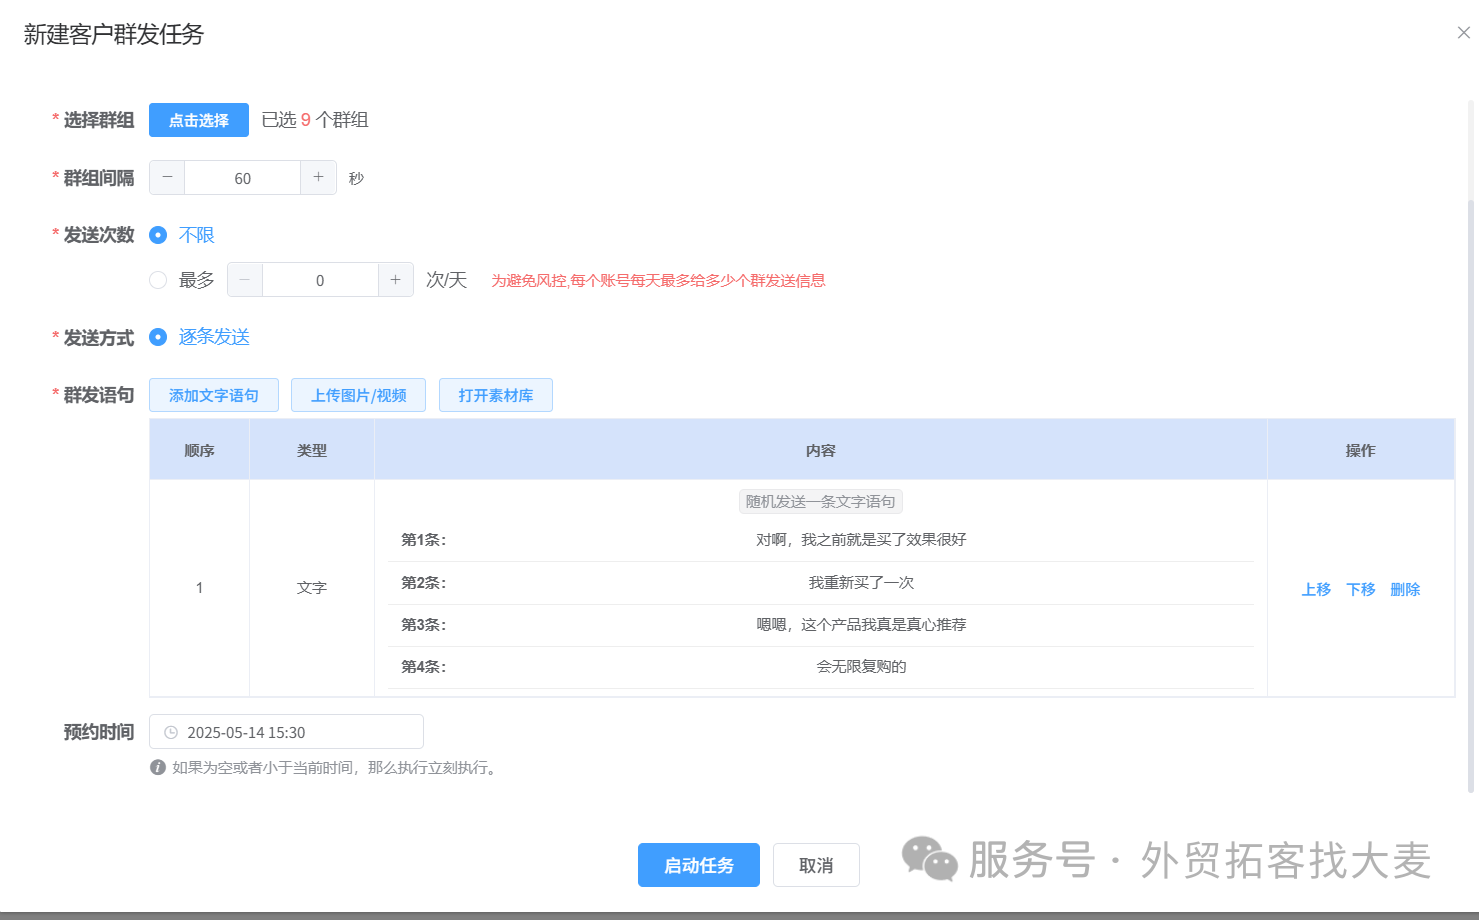Click 添加文字语句 button
The image size is (1479, 920).
214,395
